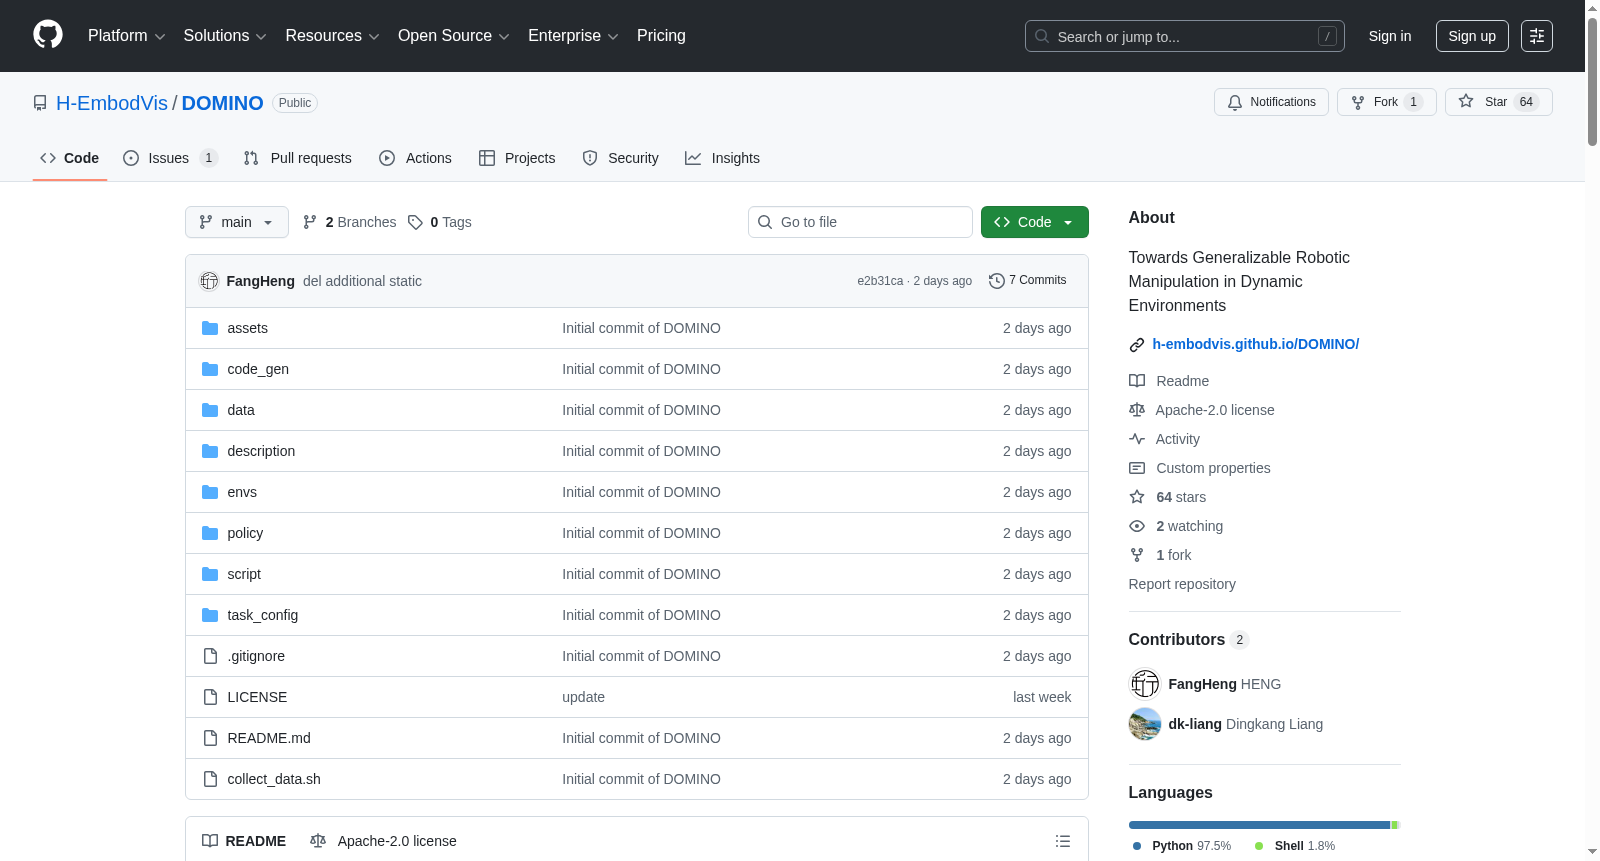Image resolution: width=1600 pixels, height=861 pixels.
Task: Click the eye icon next to 2 watching
Action: [x=1137, y=526]
